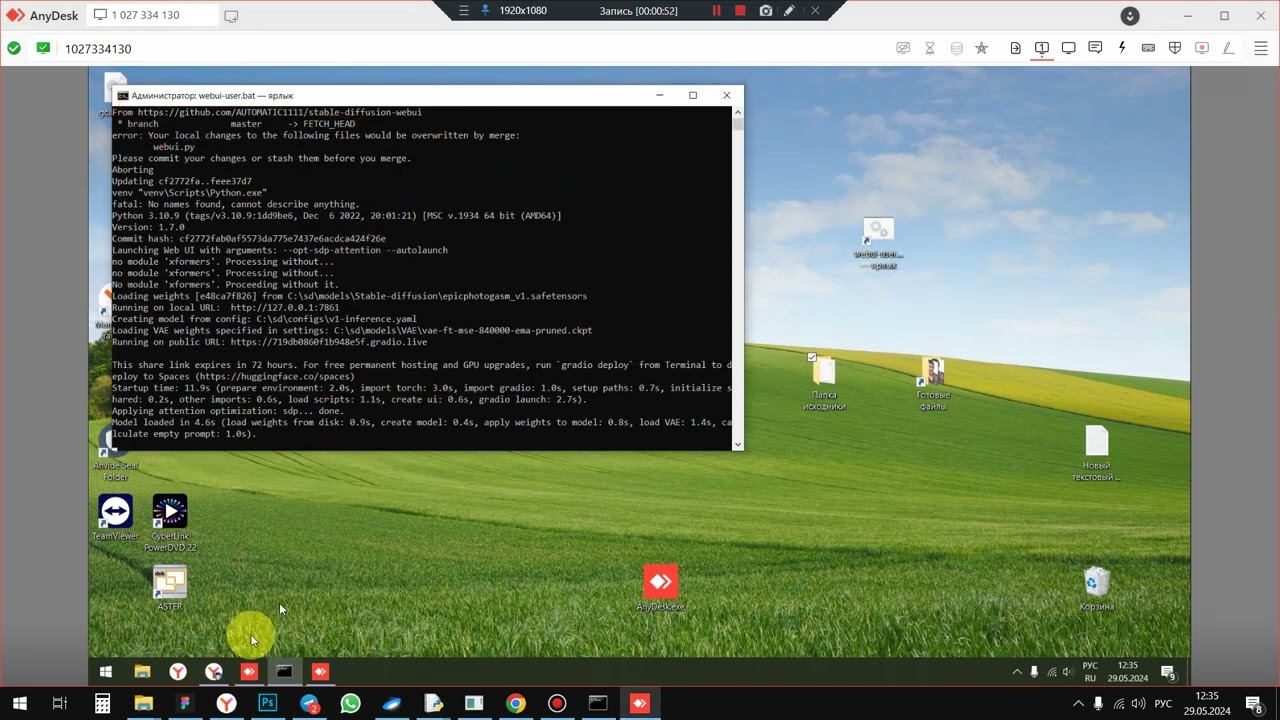The height and width of the screenshot is (720, 1280).
Task: Open the recording bar hamburger menu
Action: point(463,10)
